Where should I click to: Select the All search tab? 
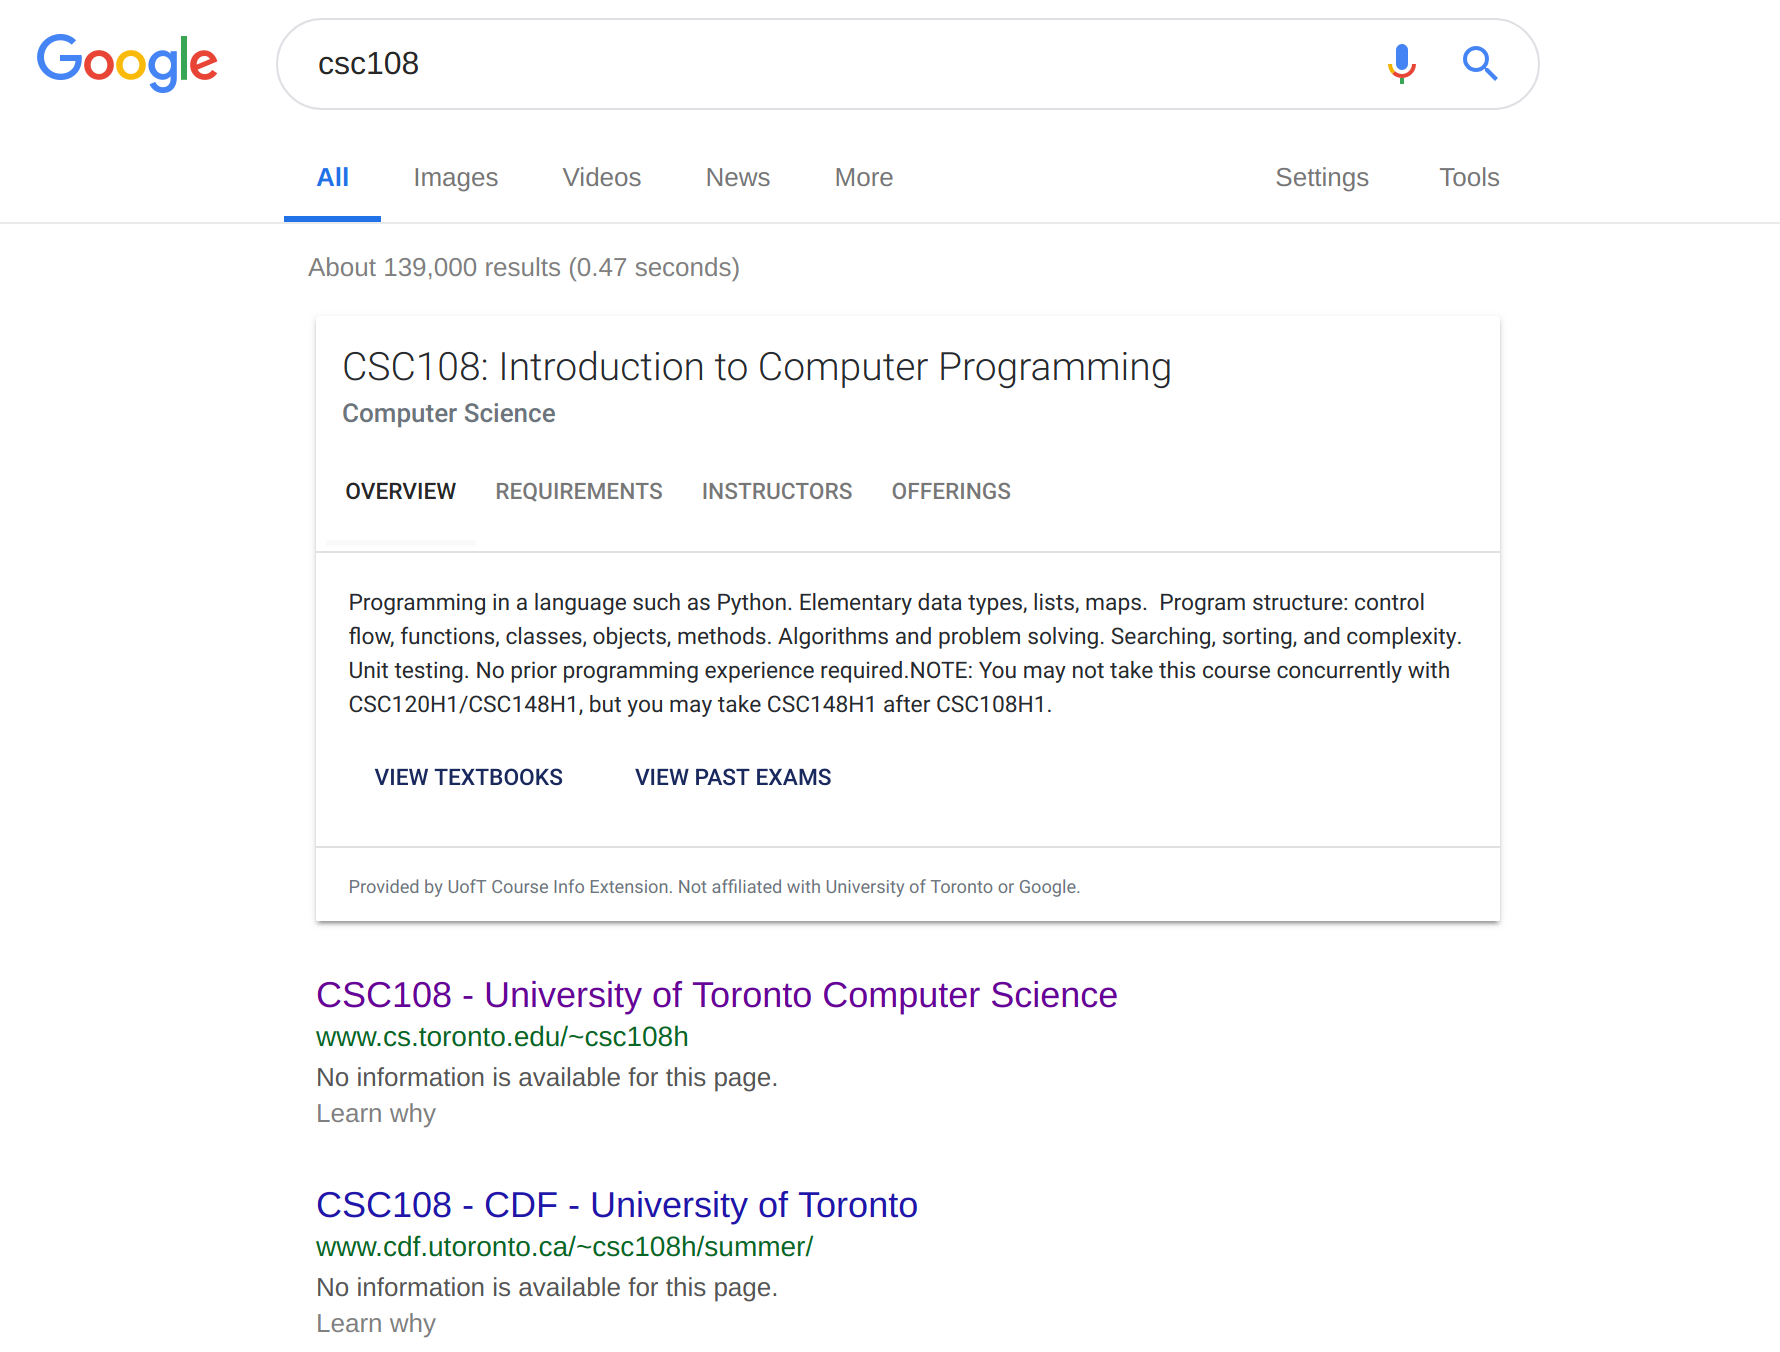pyautogui.click(x=332, y=178)
